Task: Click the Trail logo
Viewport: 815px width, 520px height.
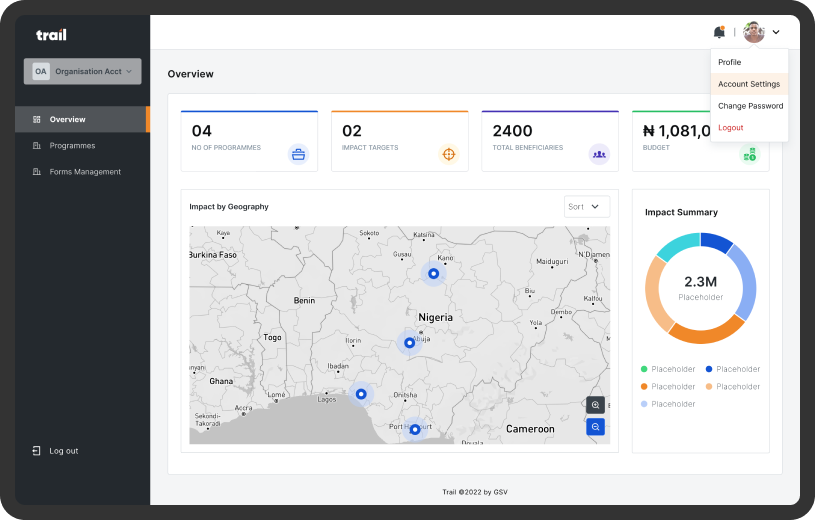Action: click(x=51, y=35)
